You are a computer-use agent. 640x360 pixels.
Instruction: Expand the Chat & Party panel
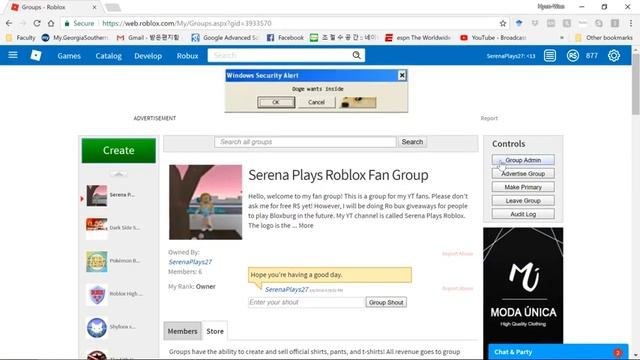pyautogui.click(x=558, y=352)
